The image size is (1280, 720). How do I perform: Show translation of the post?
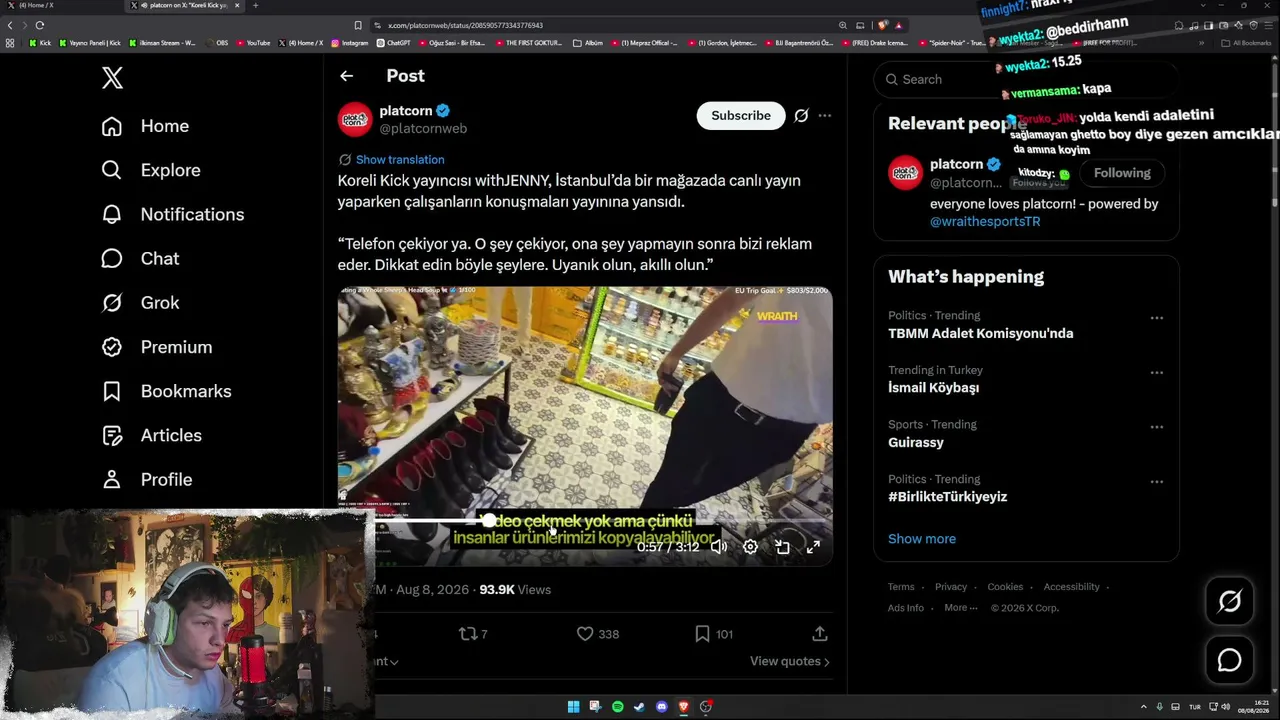tap(400, 160)
